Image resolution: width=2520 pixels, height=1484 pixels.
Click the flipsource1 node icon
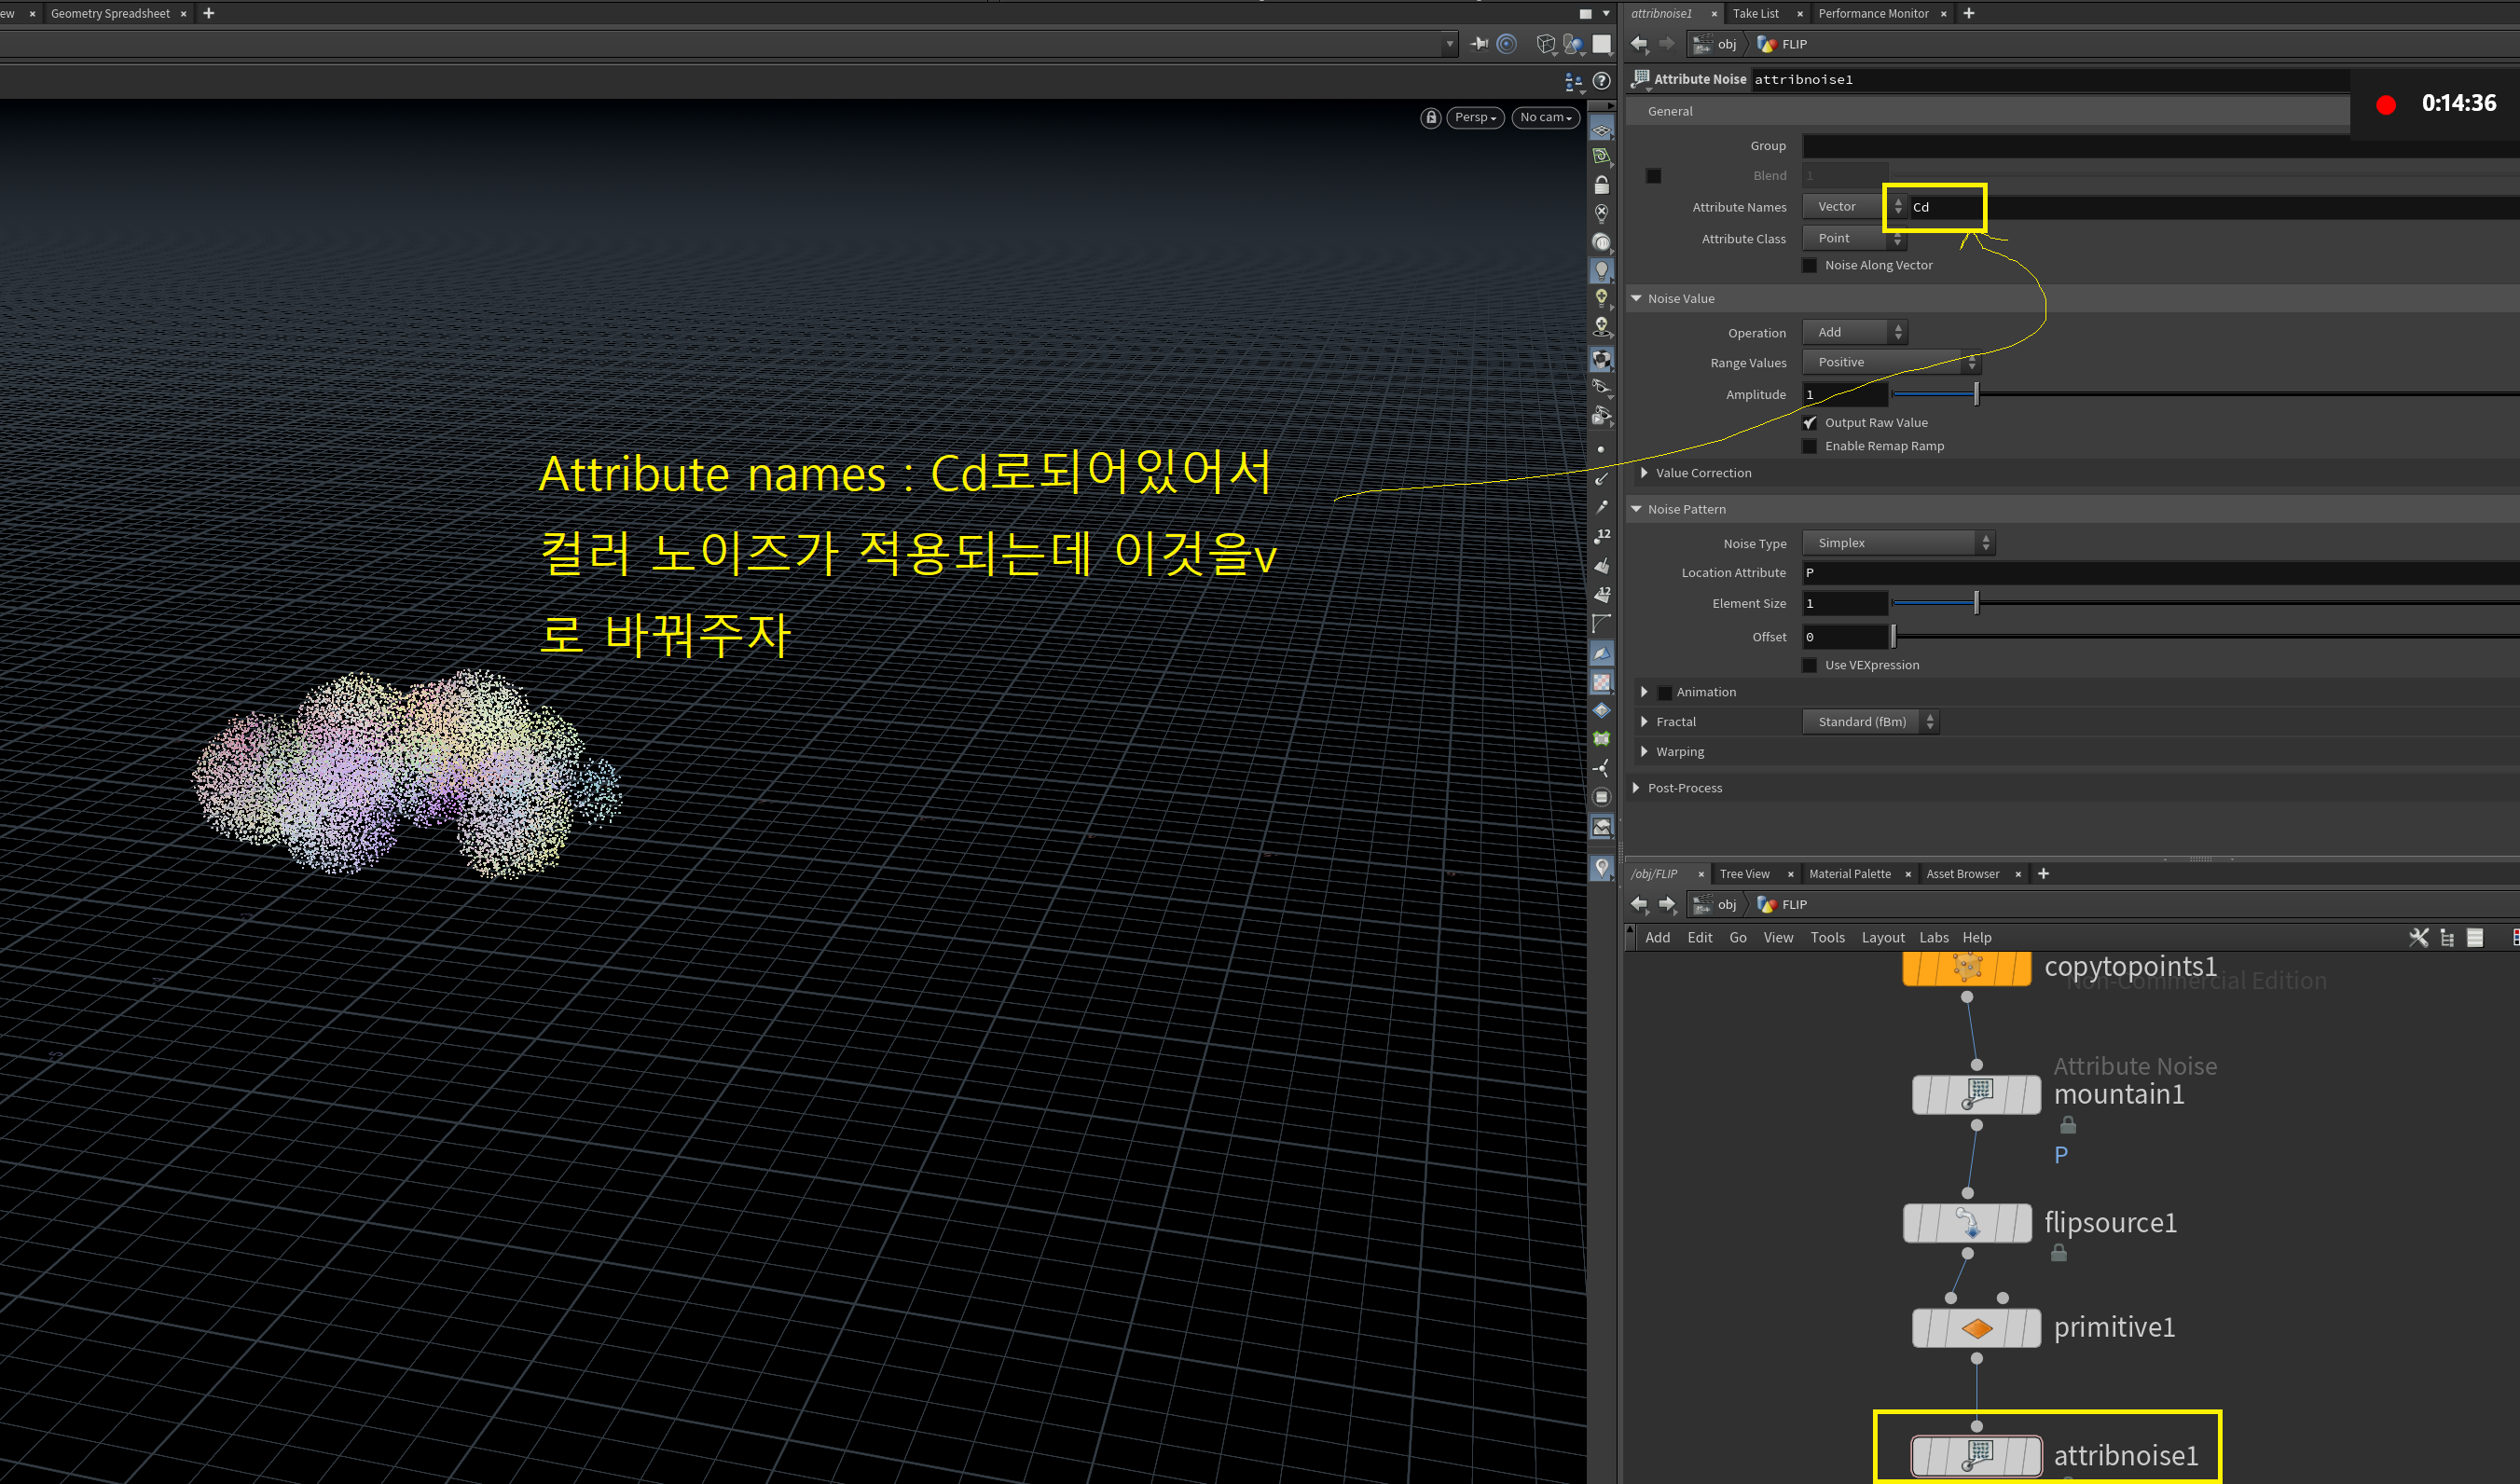[1966, 1223]
